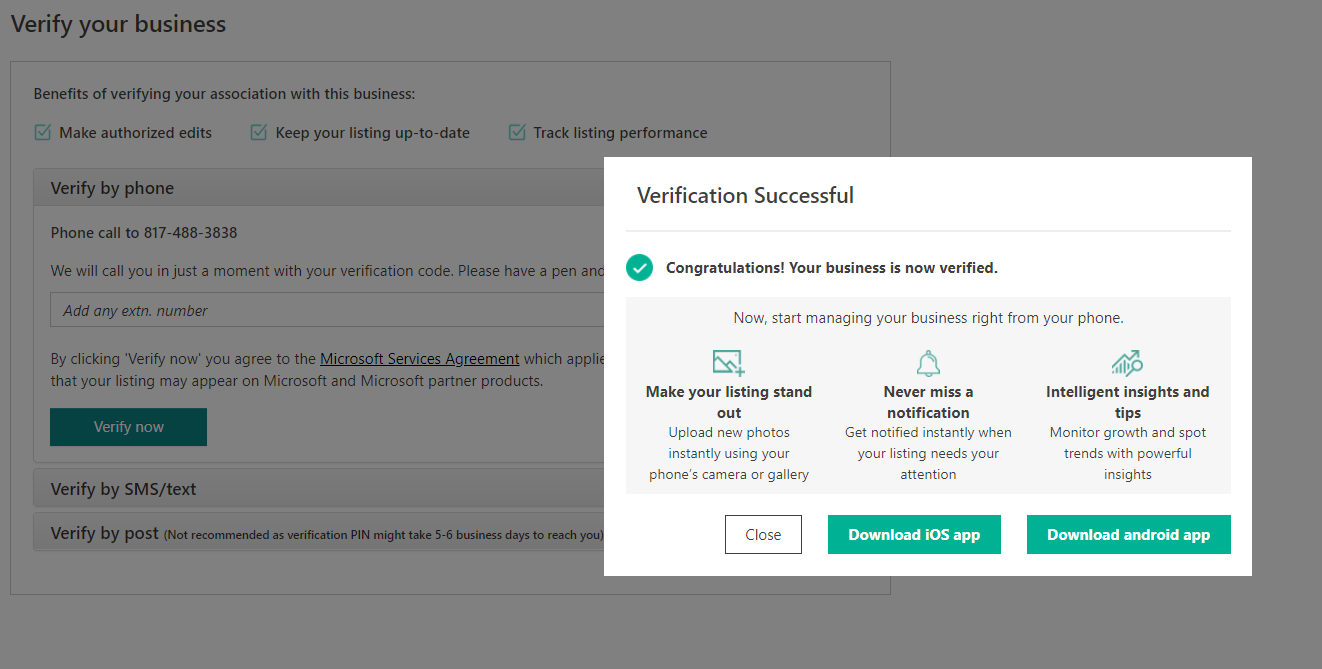Click the 'Download android app' button

coord(1129,534)
